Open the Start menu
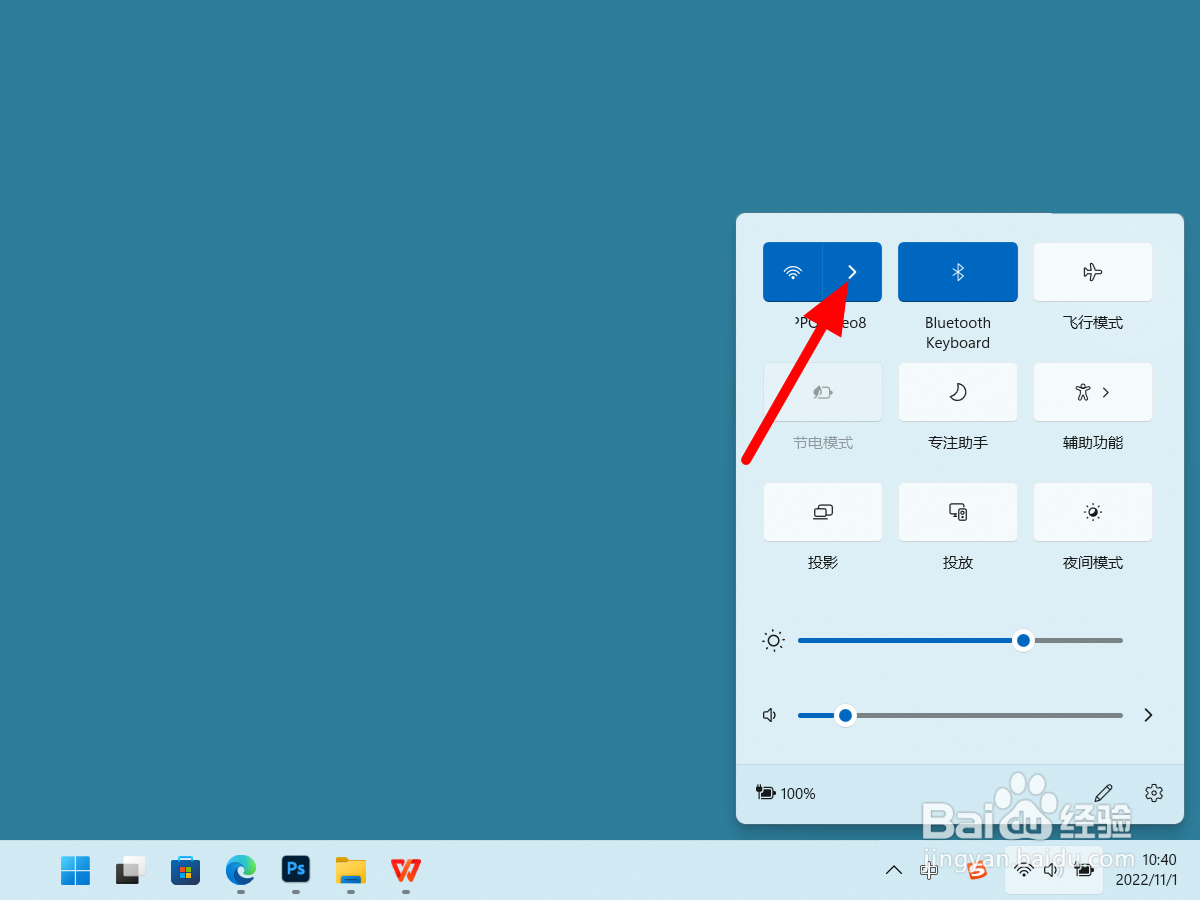The image size is (1200, 900). (75, 870)
